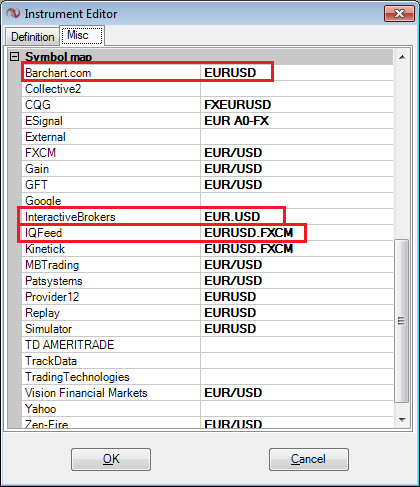Switch to the Definition tab
This screenshot has height=487, width=420.
coord(32,37)
